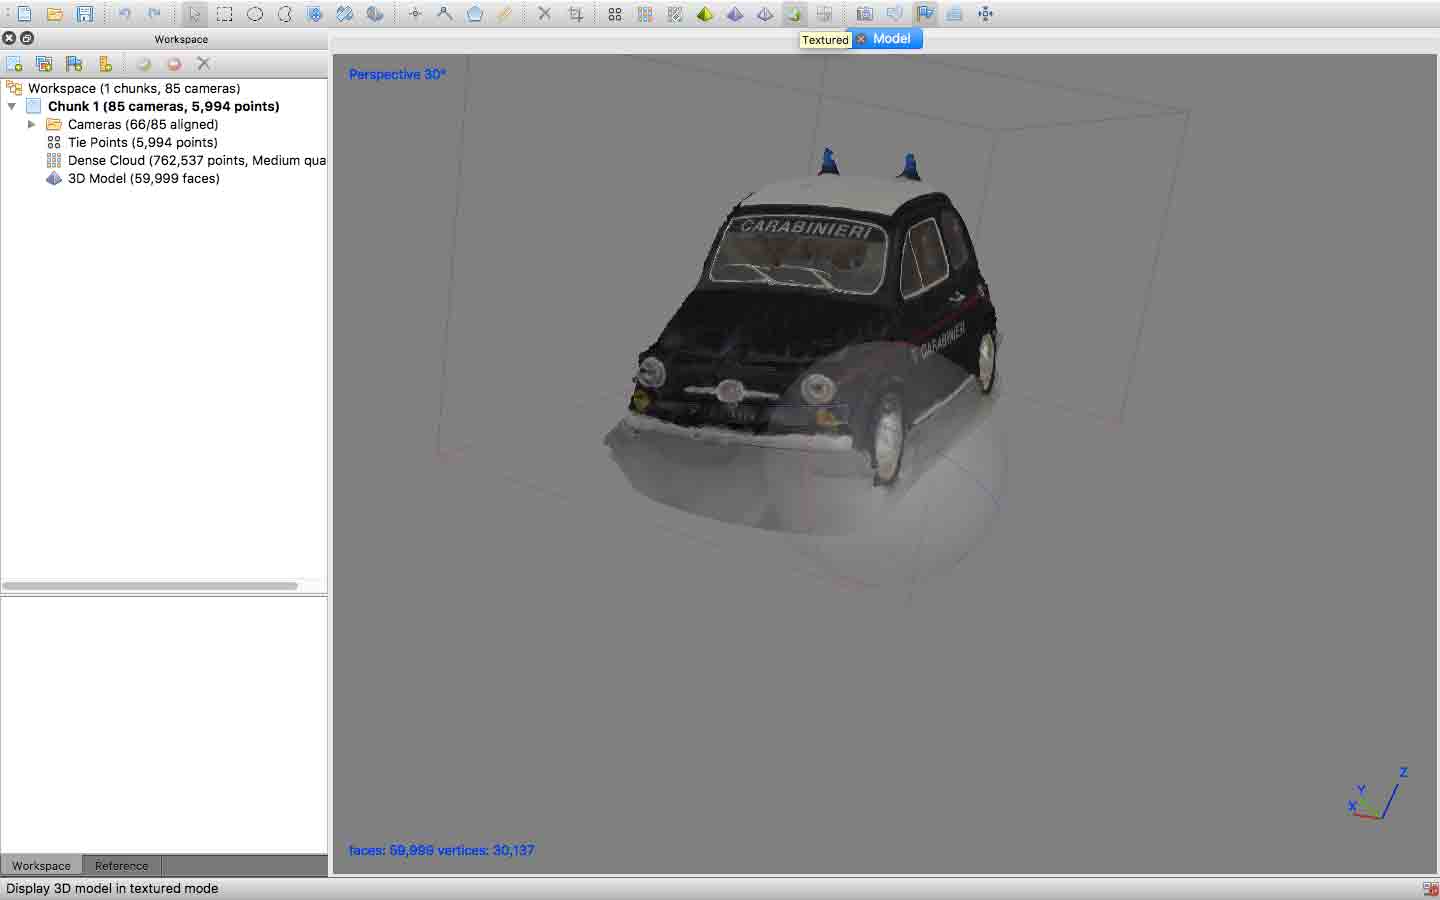Click the Perspective 30° viewport label

click(397, 74)
